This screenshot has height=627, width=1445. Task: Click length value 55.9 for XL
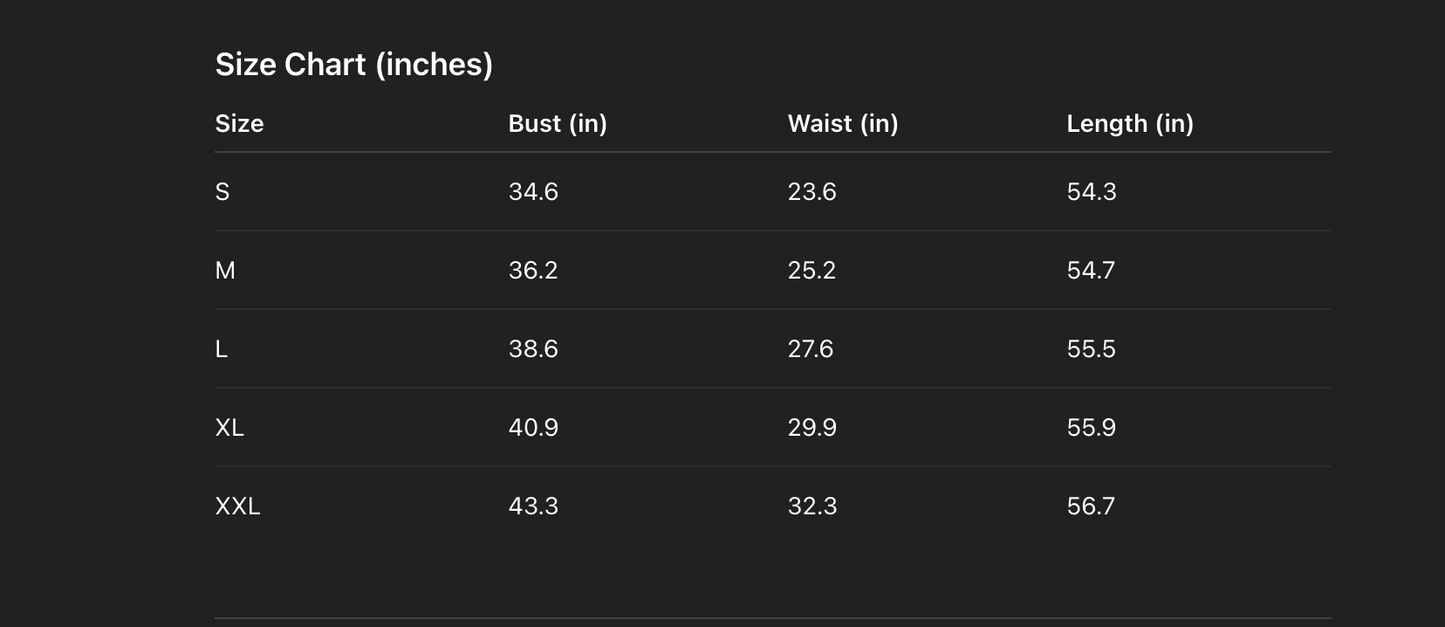click(x=1091, y=427)
